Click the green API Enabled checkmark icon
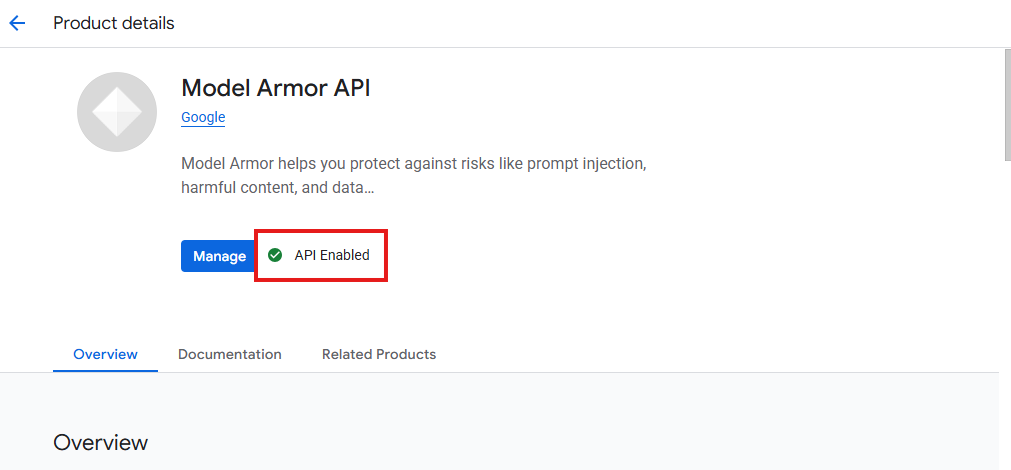This screenshot has height=470, width=1011. tap(275, 255)
